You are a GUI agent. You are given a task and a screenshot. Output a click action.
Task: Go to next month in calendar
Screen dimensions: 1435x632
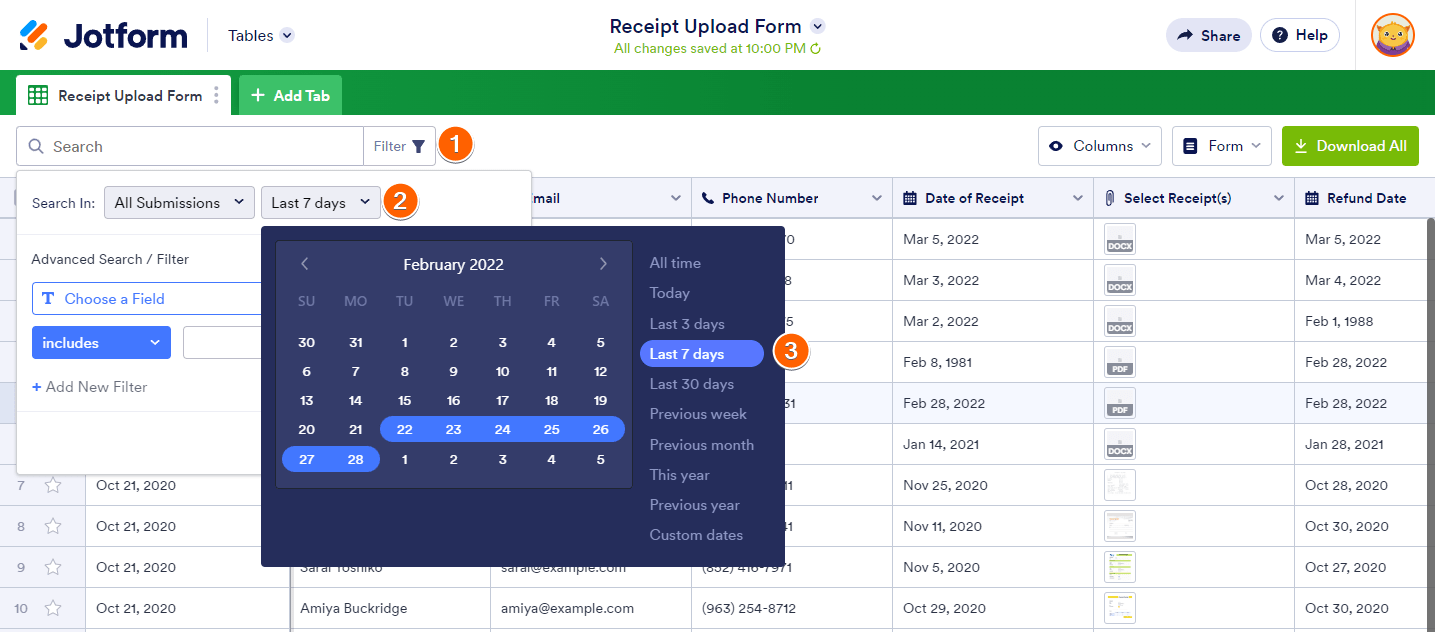click(603, 264)
